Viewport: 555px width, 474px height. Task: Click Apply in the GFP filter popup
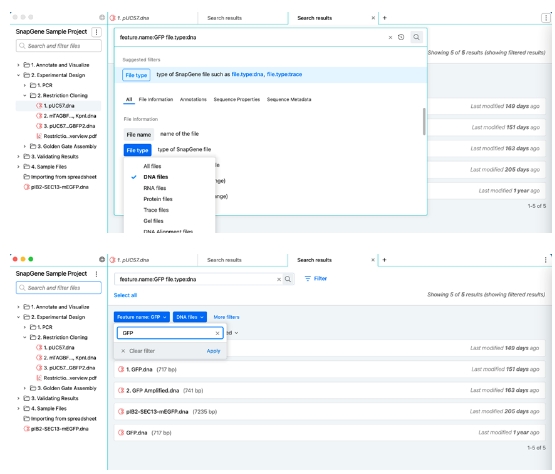point(213,351)
